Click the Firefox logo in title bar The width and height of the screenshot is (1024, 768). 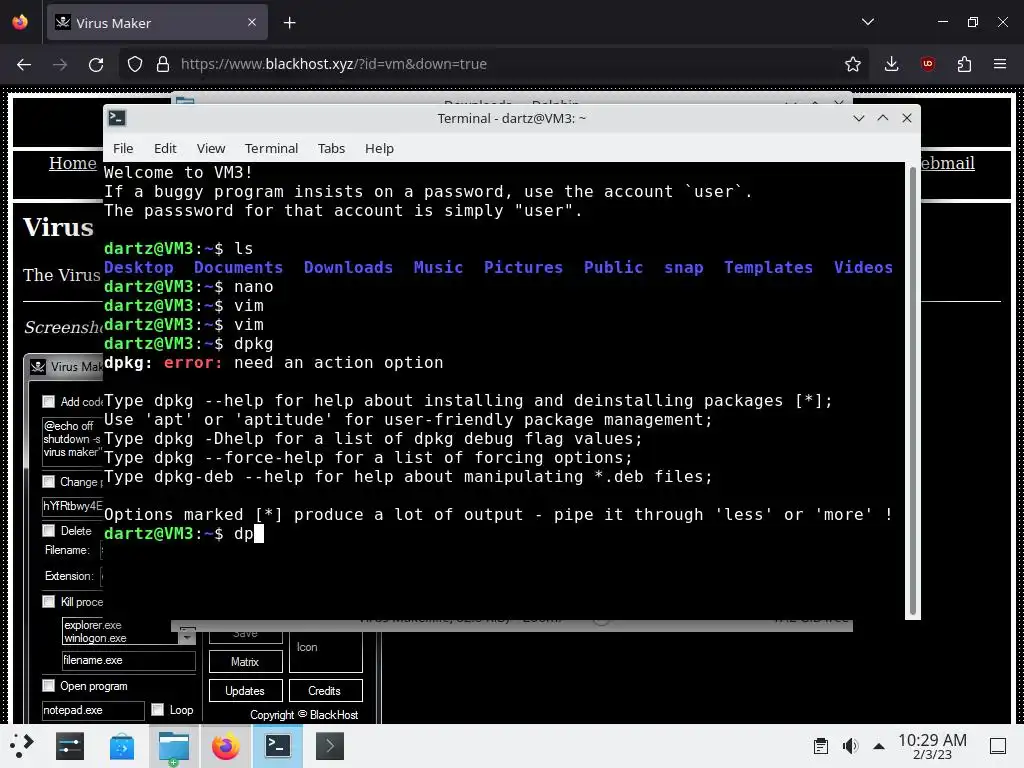coord(20,22)
